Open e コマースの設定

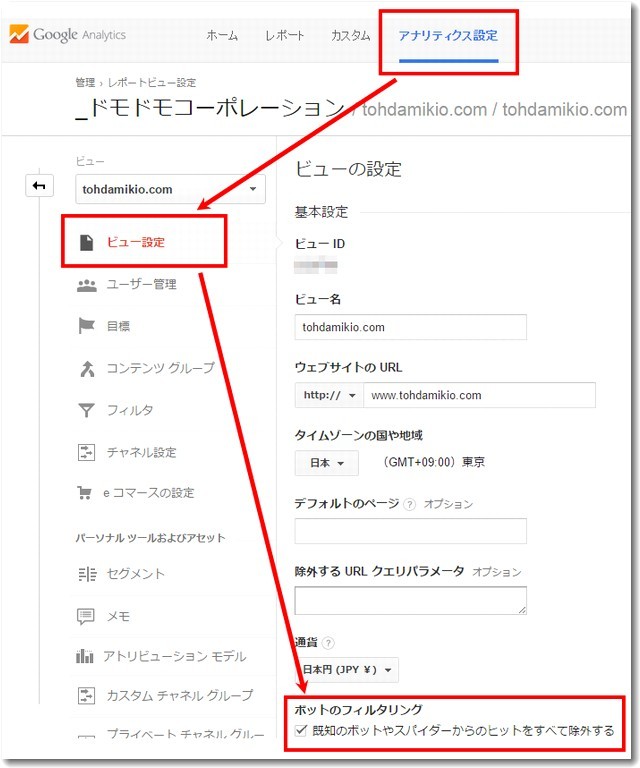click(x=149, y=493)
